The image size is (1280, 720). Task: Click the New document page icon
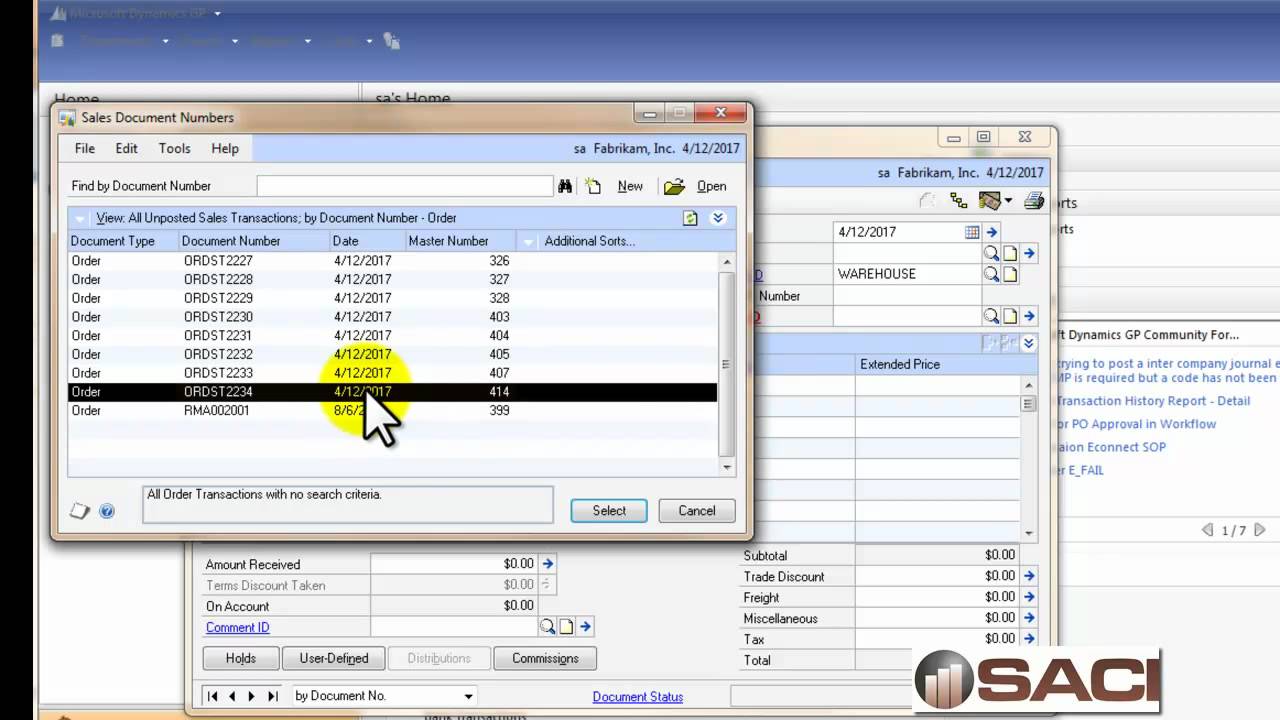pos(593,186)
